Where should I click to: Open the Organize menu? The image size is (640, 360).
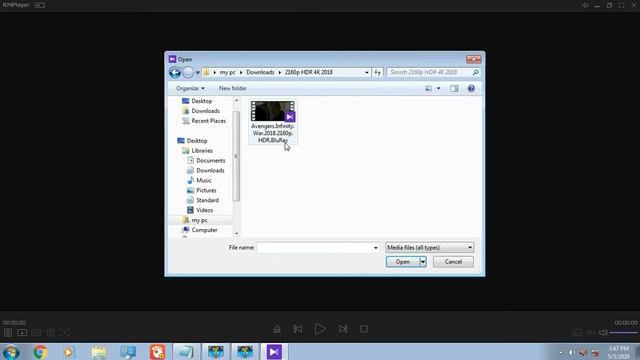pos(190,88)
